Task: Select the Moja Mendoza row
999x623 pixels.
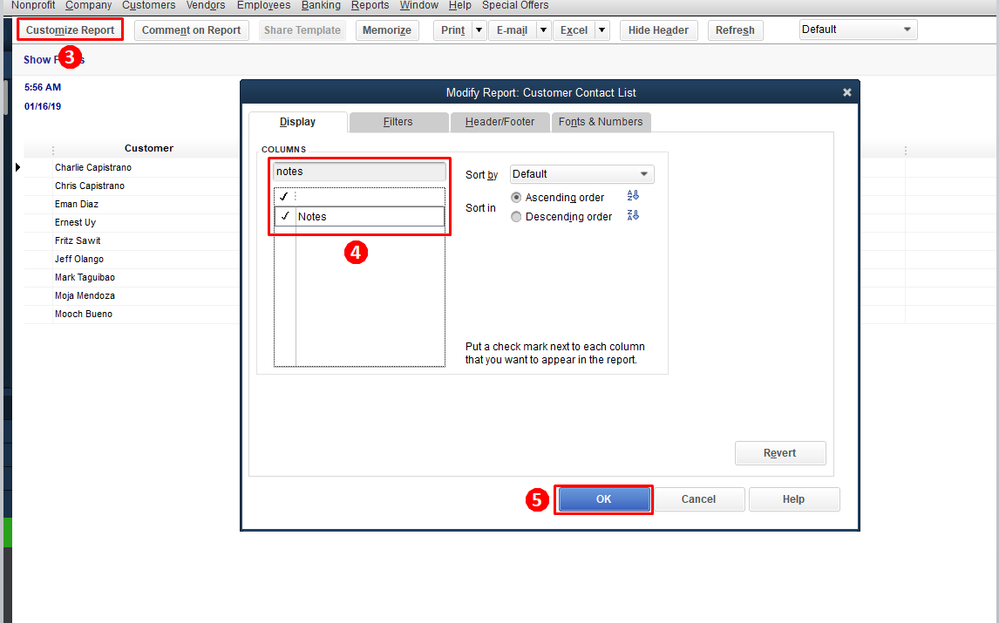Action: pyautogui.click(x=85, y=296)
